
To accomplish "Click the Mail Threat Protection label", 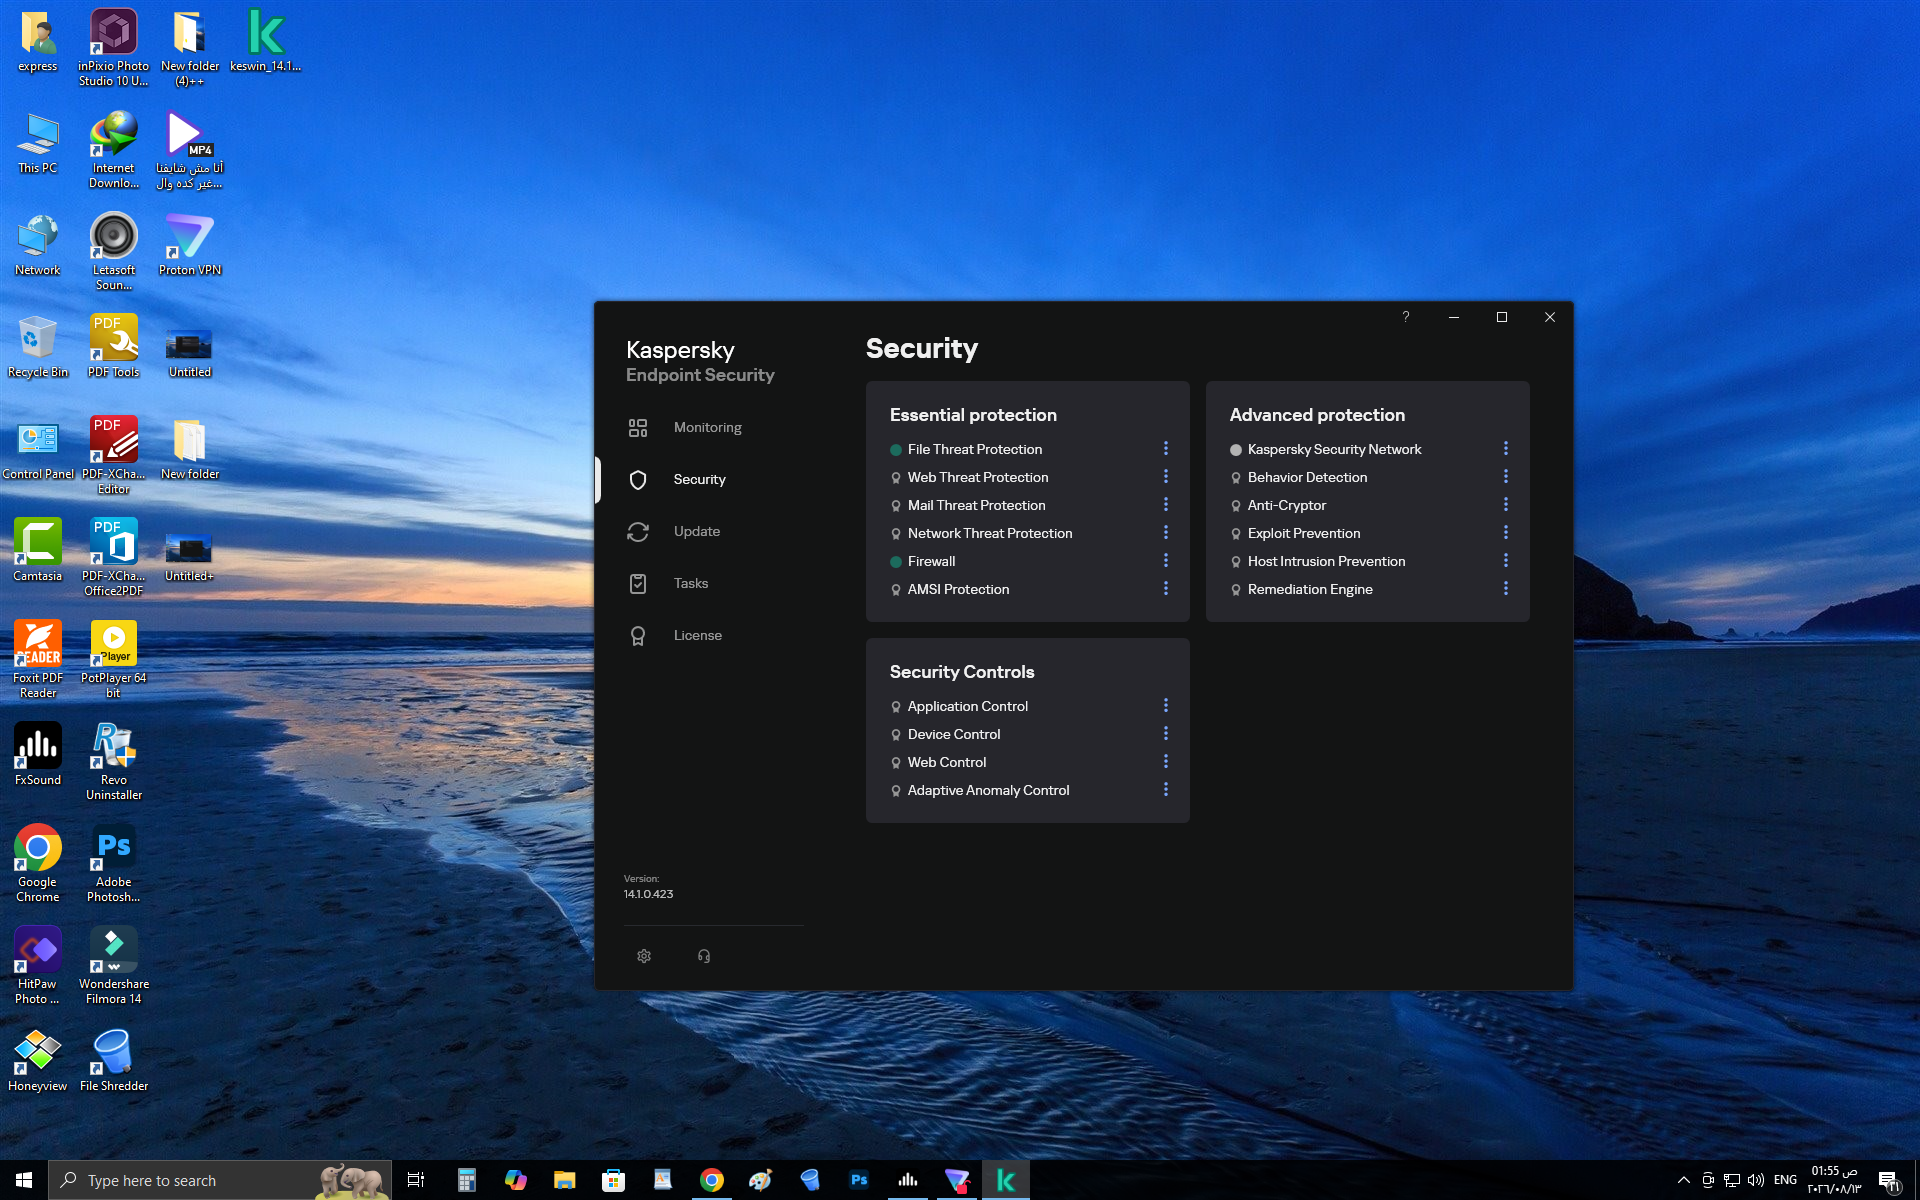I will coord(977,506).
